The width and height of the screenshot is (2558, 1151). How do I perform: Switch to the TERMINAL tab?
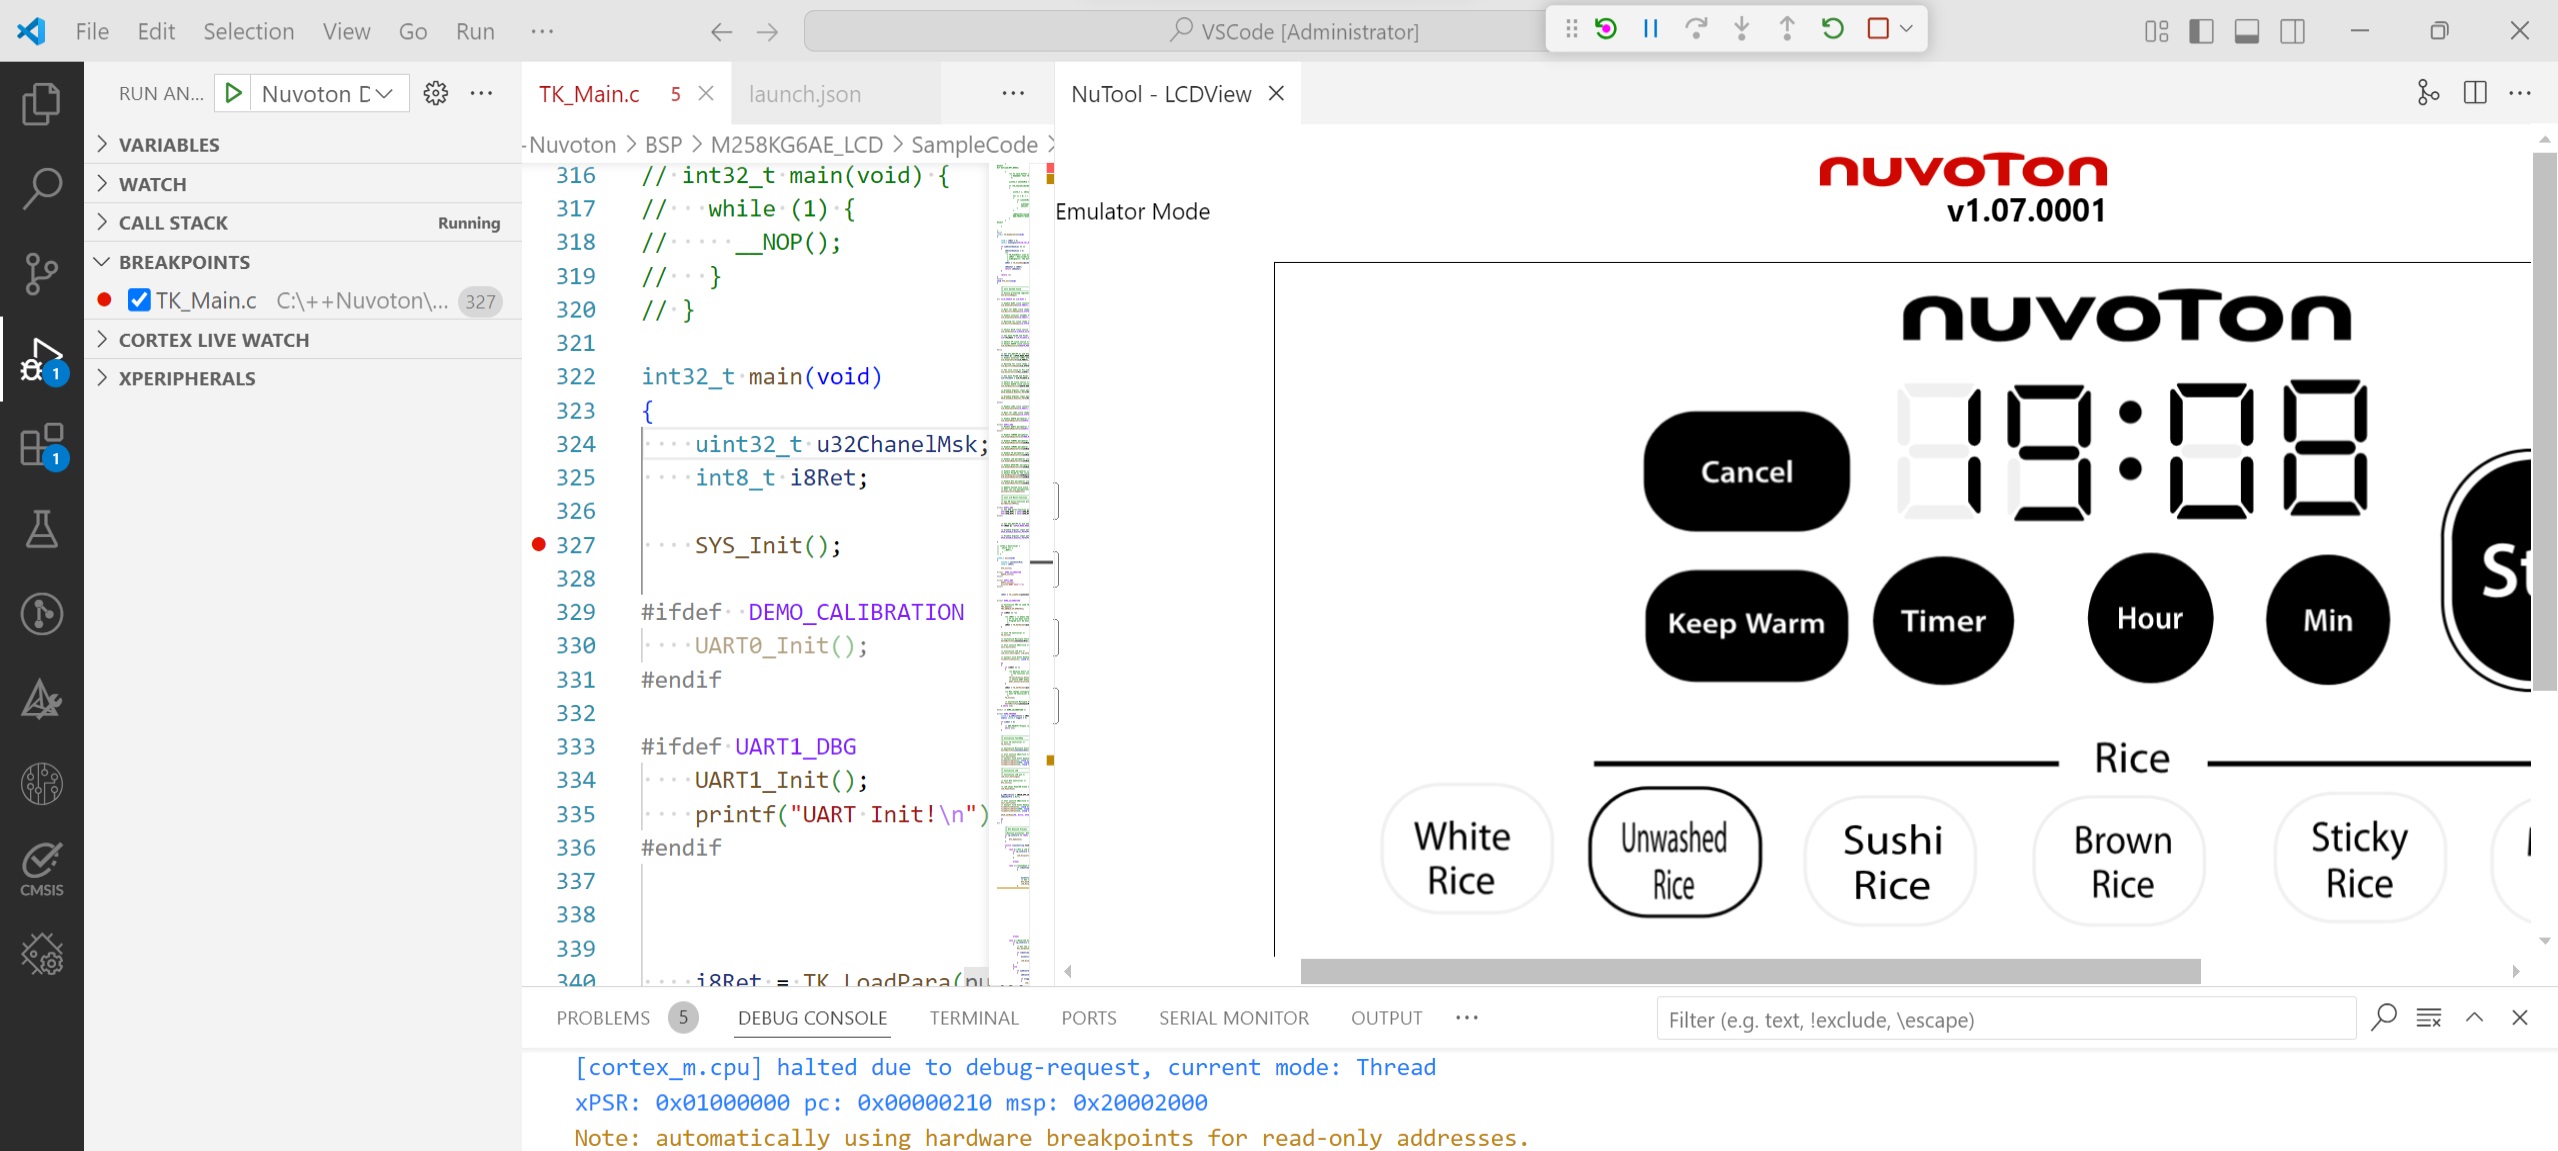coord(973,1018)
